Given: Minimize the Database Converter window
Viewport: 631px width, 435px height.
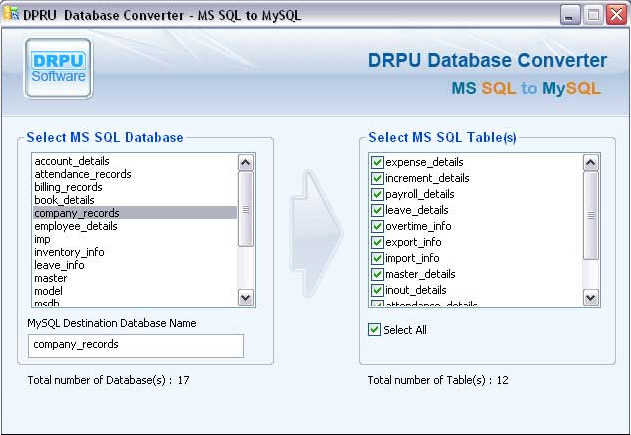Looking at the screenshot, I should click(569, 15).
